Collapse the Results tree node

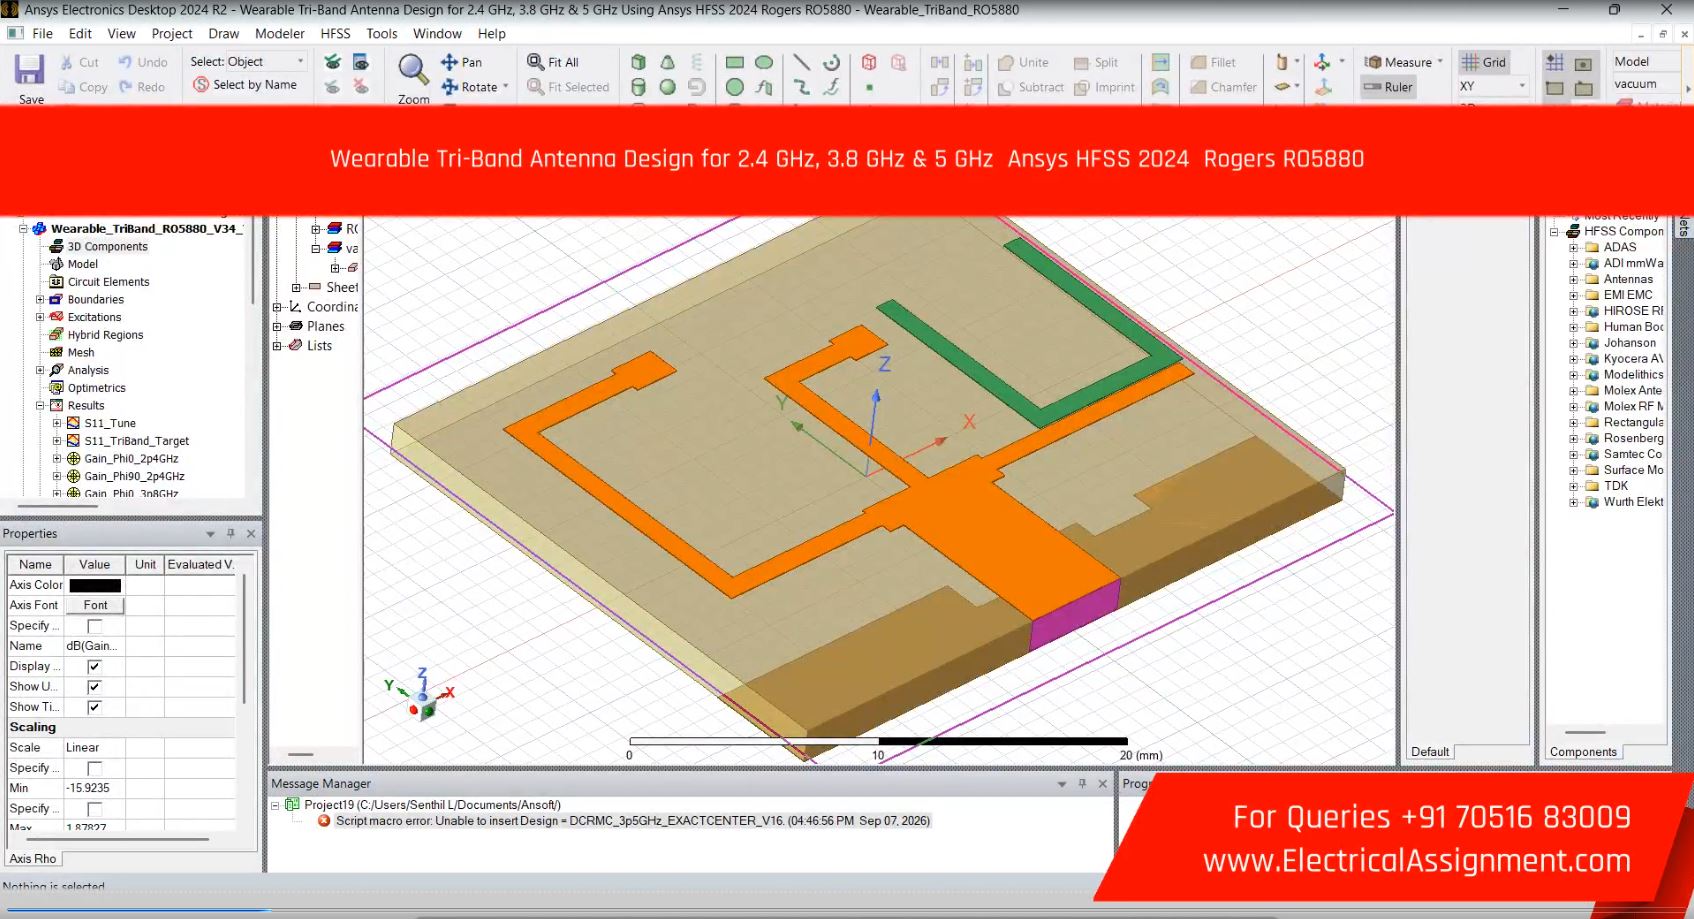point(40,406)
